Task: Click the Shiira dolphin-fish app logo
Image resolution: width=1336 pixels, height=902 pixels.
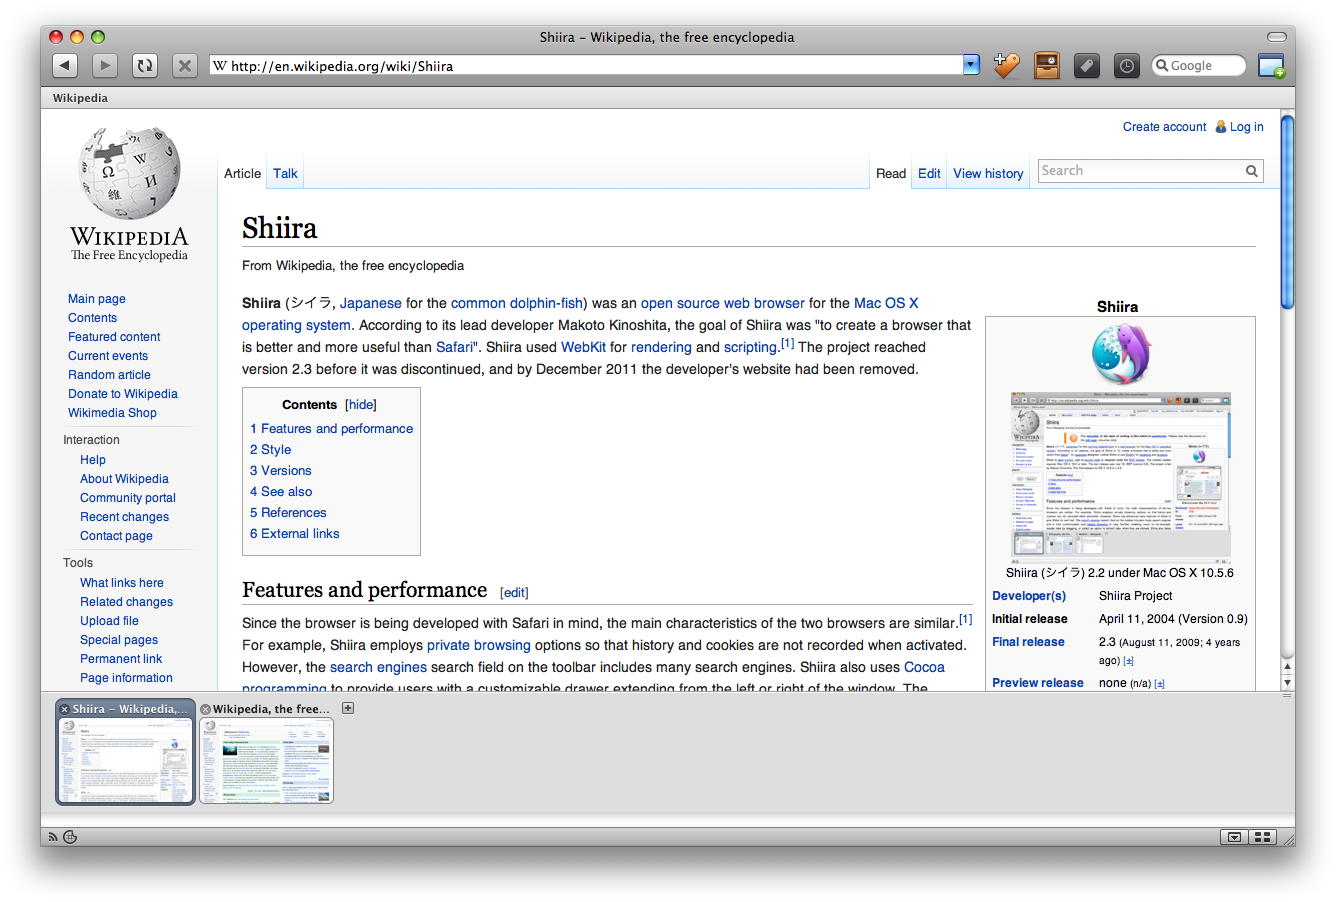Action: [x=1120, y=353]
